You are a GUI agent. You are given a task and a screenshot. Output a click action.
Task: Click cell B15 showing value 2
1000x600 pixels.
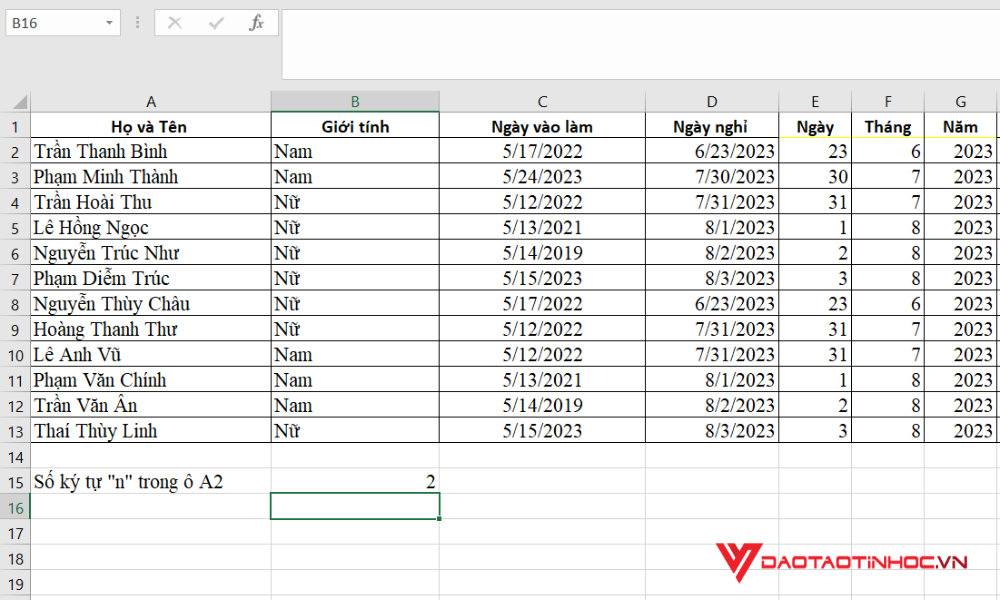point(355,482)
